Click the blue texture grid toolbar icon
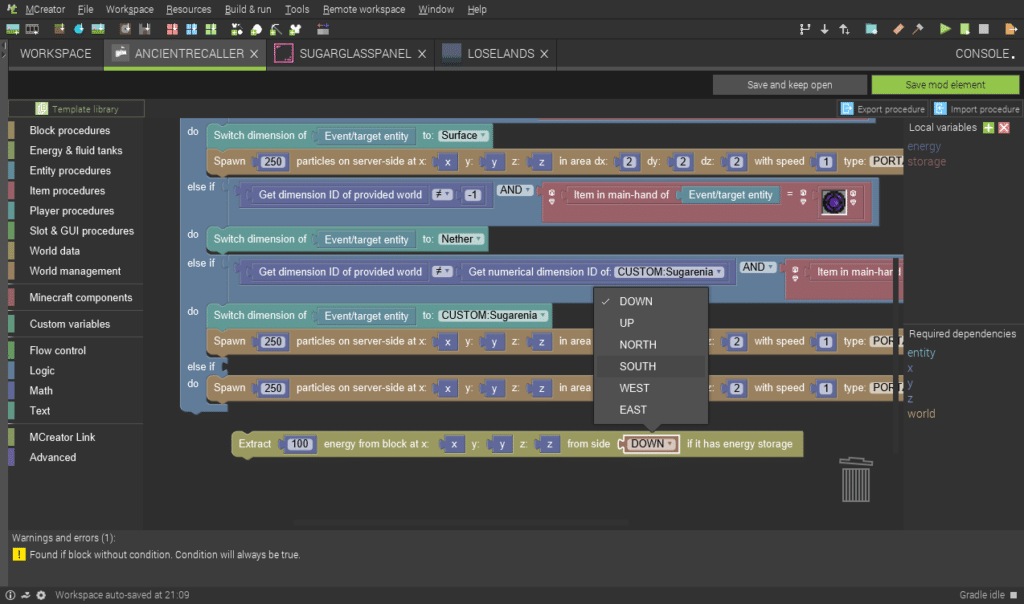The width and height of the screenshot is (1024, 604). click(191, 29)
